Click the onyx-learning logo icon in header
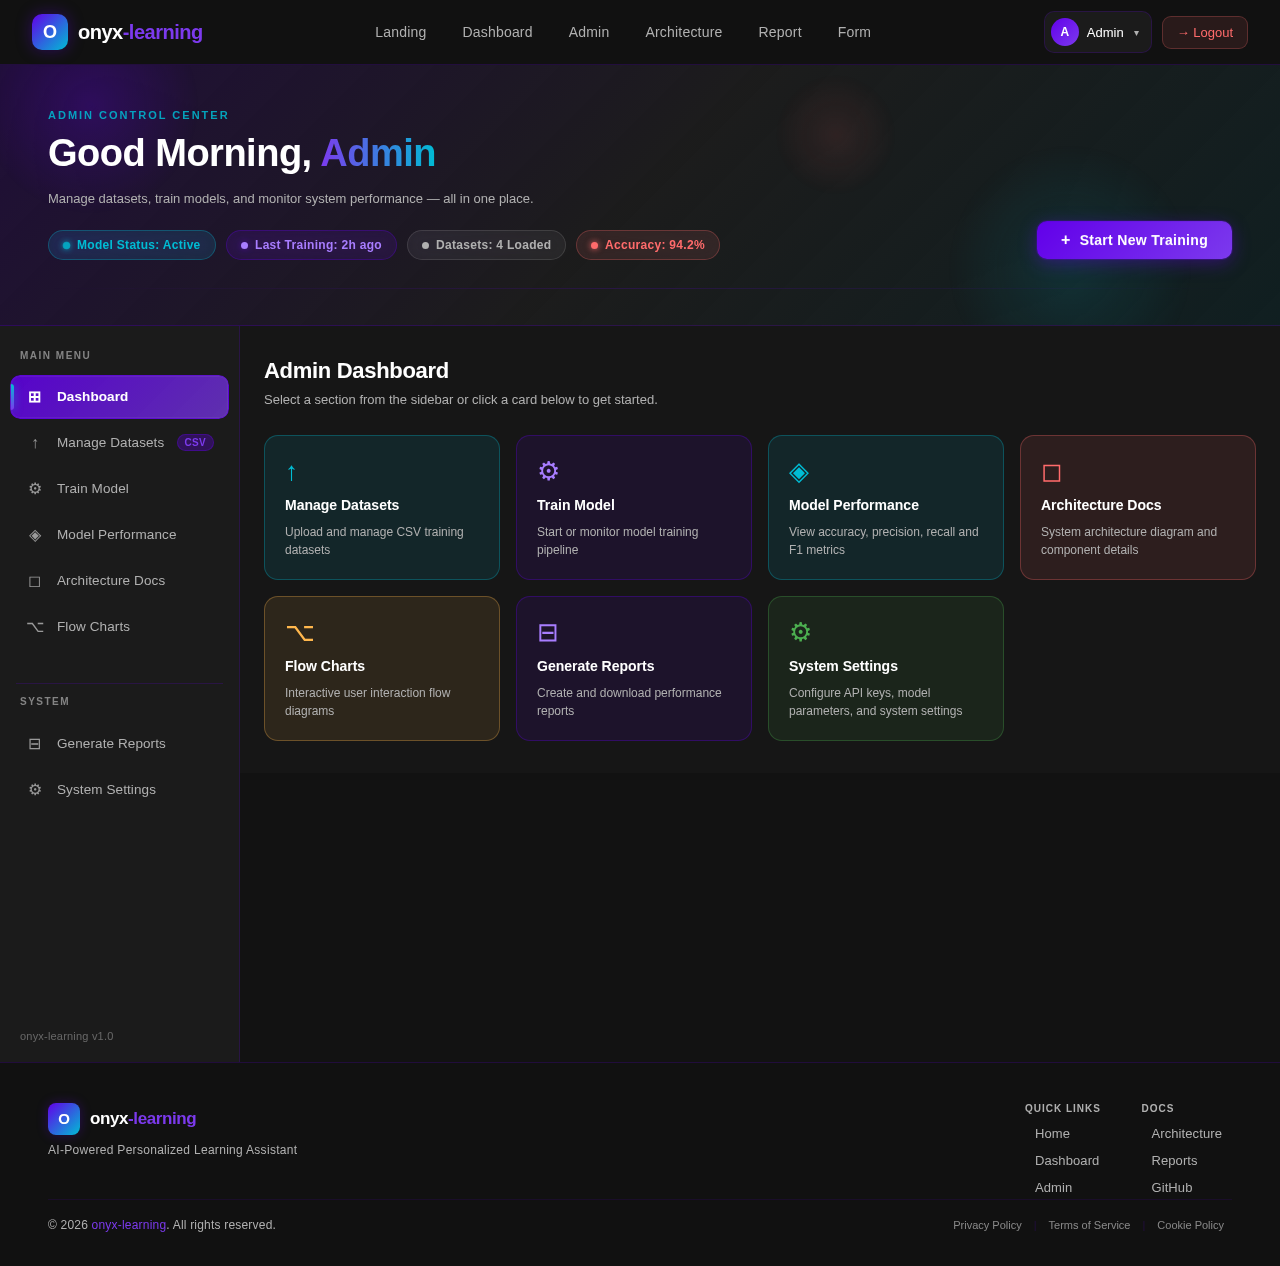Image resolution: width=1280 pixels, height=1266 pixels. point(50,32)
